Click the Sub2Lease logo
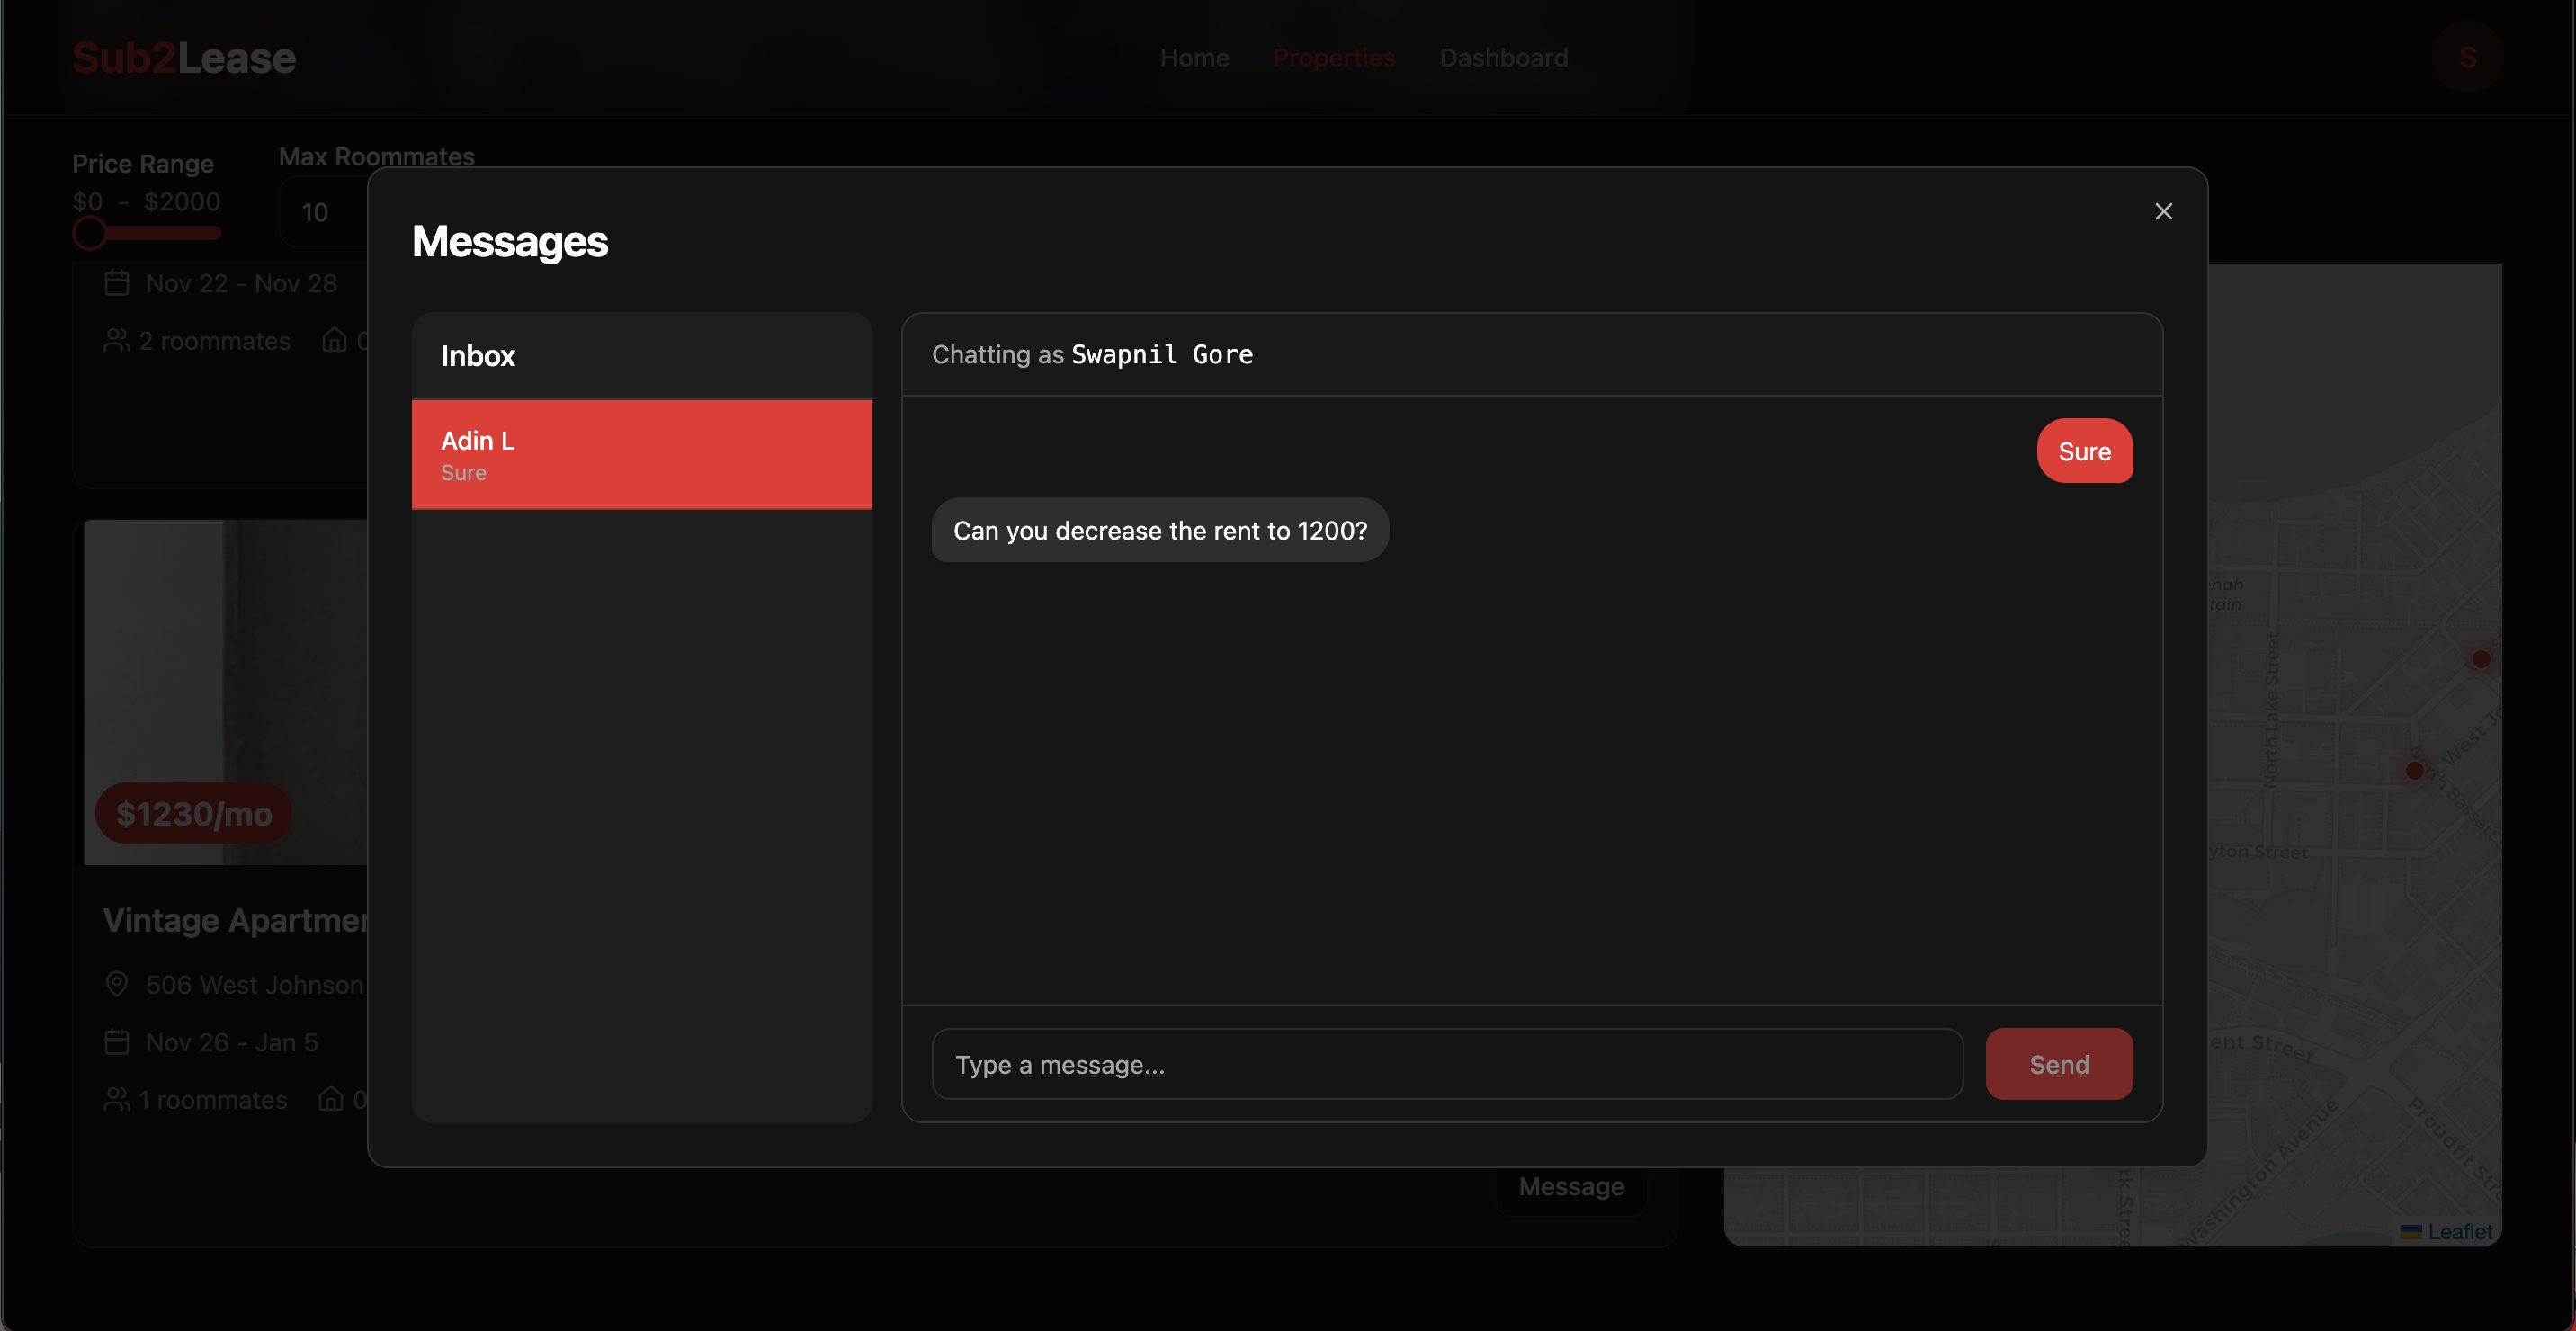2576x1331 pixels. [184, 58]
